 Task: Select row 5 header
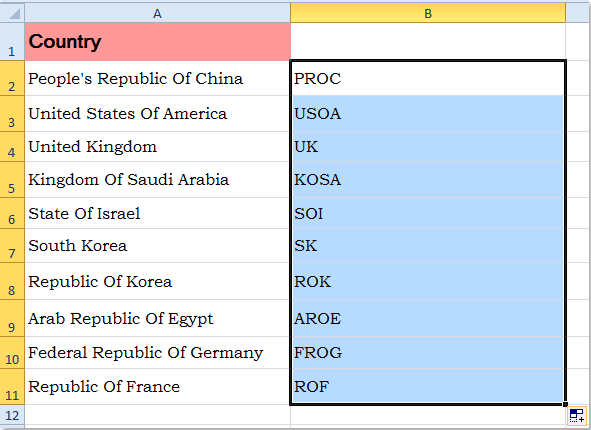tap(12, 179)
